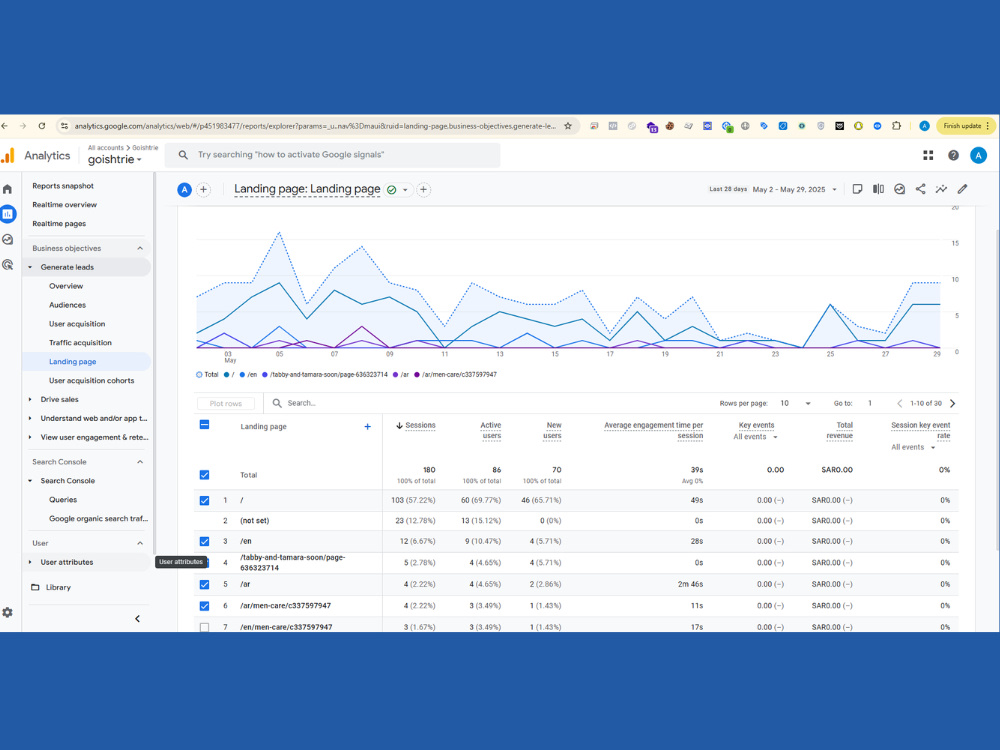This screenshot has height=750, width=1000.
Task: Open the Key events All events dropdown
Action: (x=756, y=437)
